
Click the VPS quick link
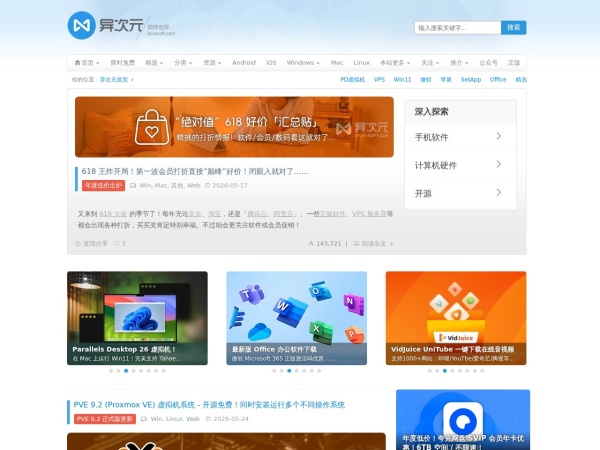pos(379,80)
